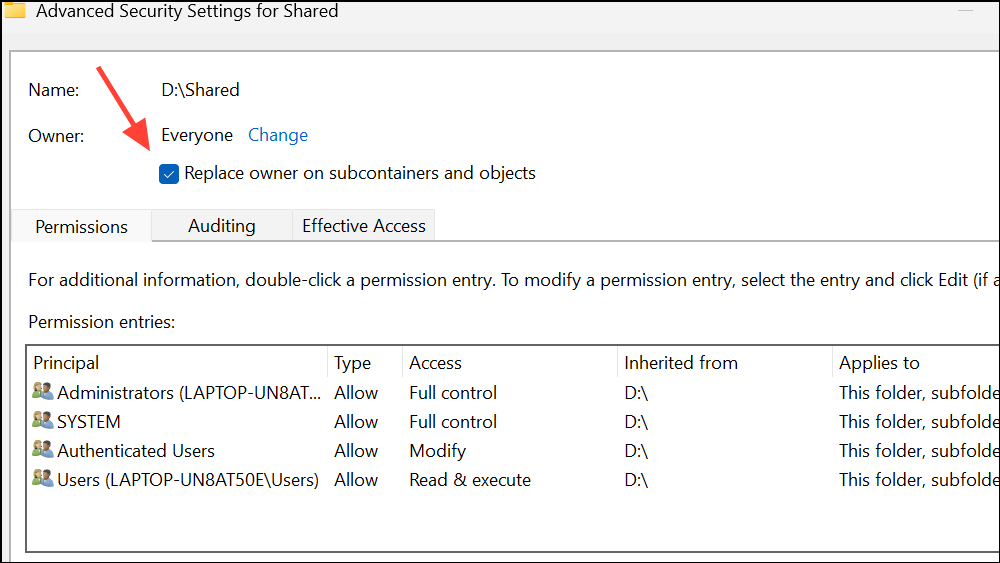Switch to the Permissions tab
Screen dimensions: 1000x563
pyautogui.click(x=81, y=227)
